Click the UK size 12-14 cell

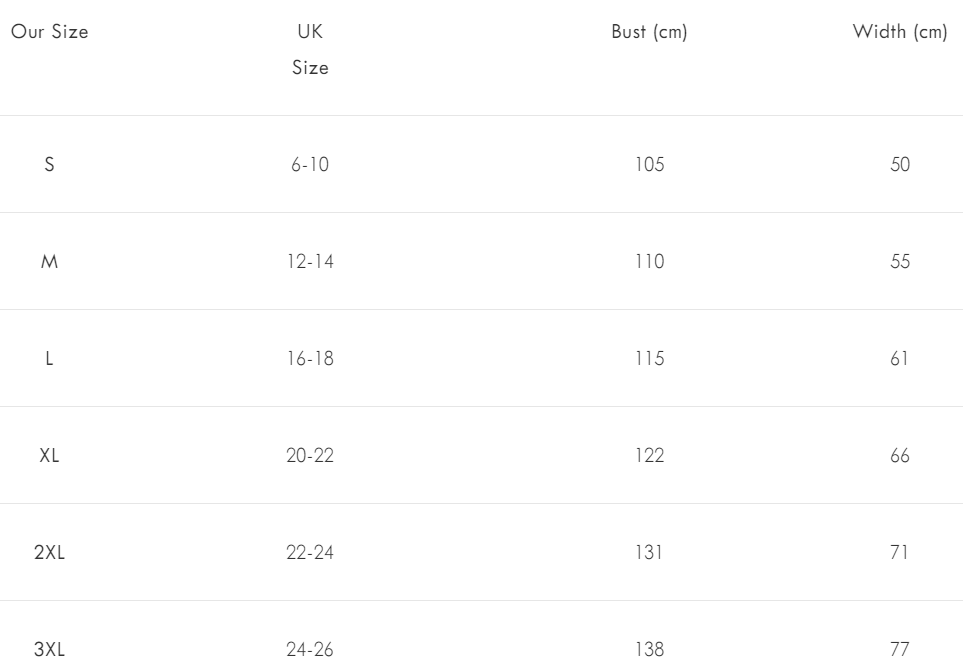point(310,262)
